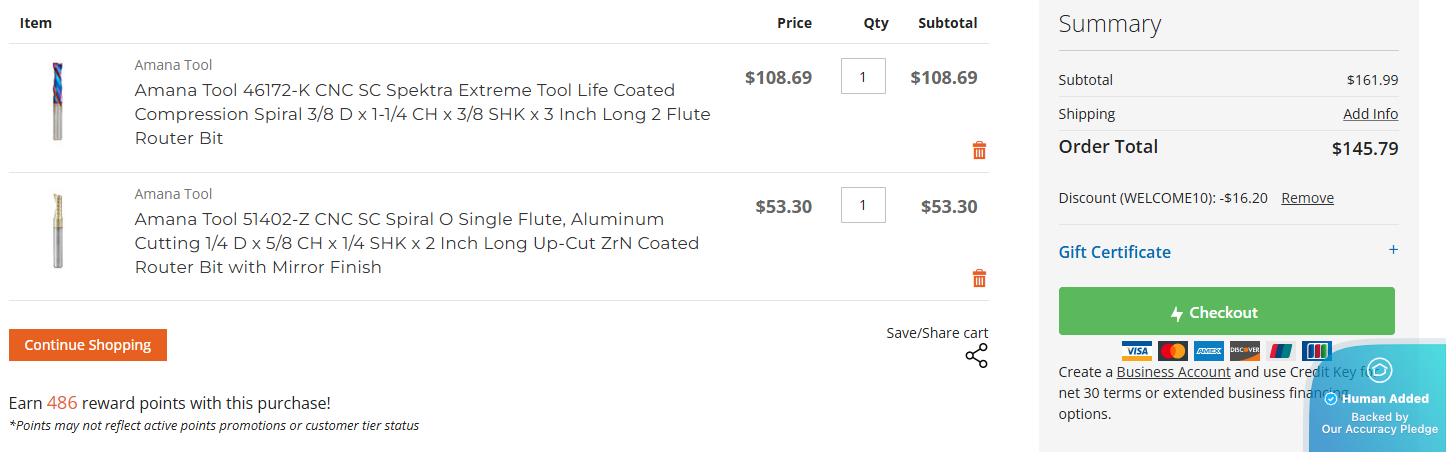The width and height of the screenshot is (1446, 452).
Task: Click the JCB card icon
Action: tap(1316, 351)
